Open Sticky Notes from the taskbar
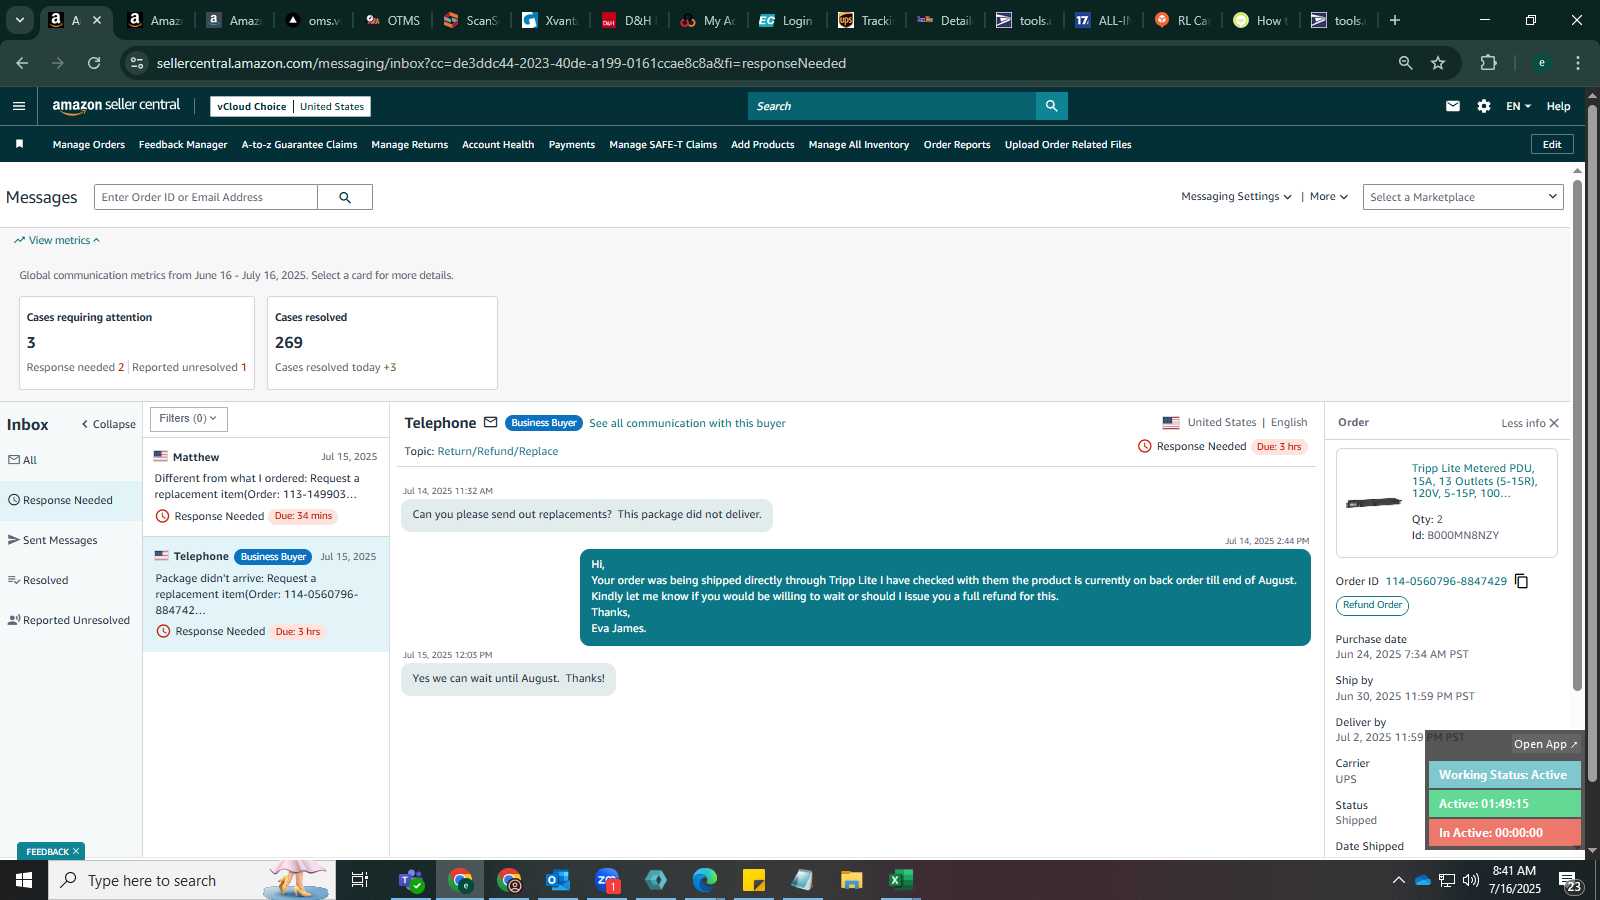The image size is (1600, 900). click(754, 880)
